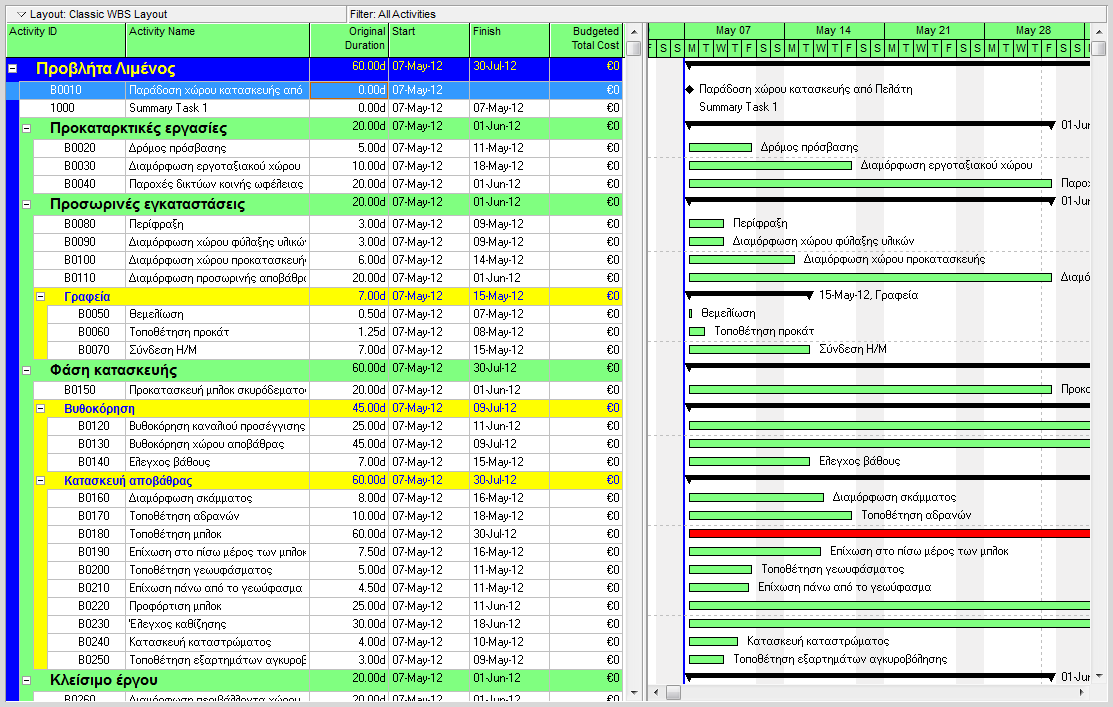Click the activity table scroll down arrow
This screenshot has width=1113, height=707.
(635, 692)
